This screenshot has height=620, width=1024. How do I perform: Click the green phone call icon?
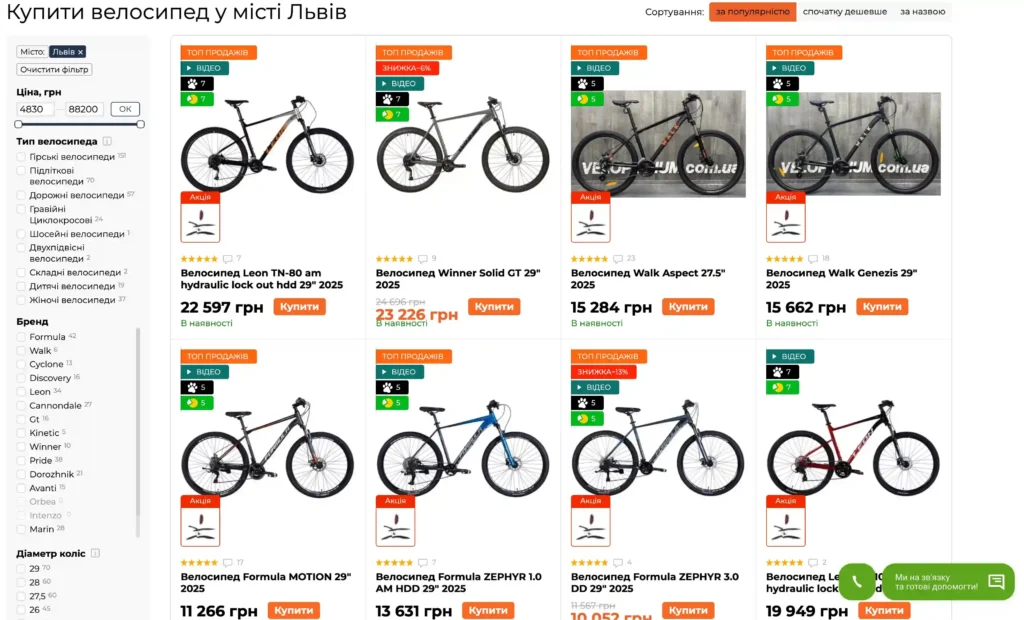857,581
